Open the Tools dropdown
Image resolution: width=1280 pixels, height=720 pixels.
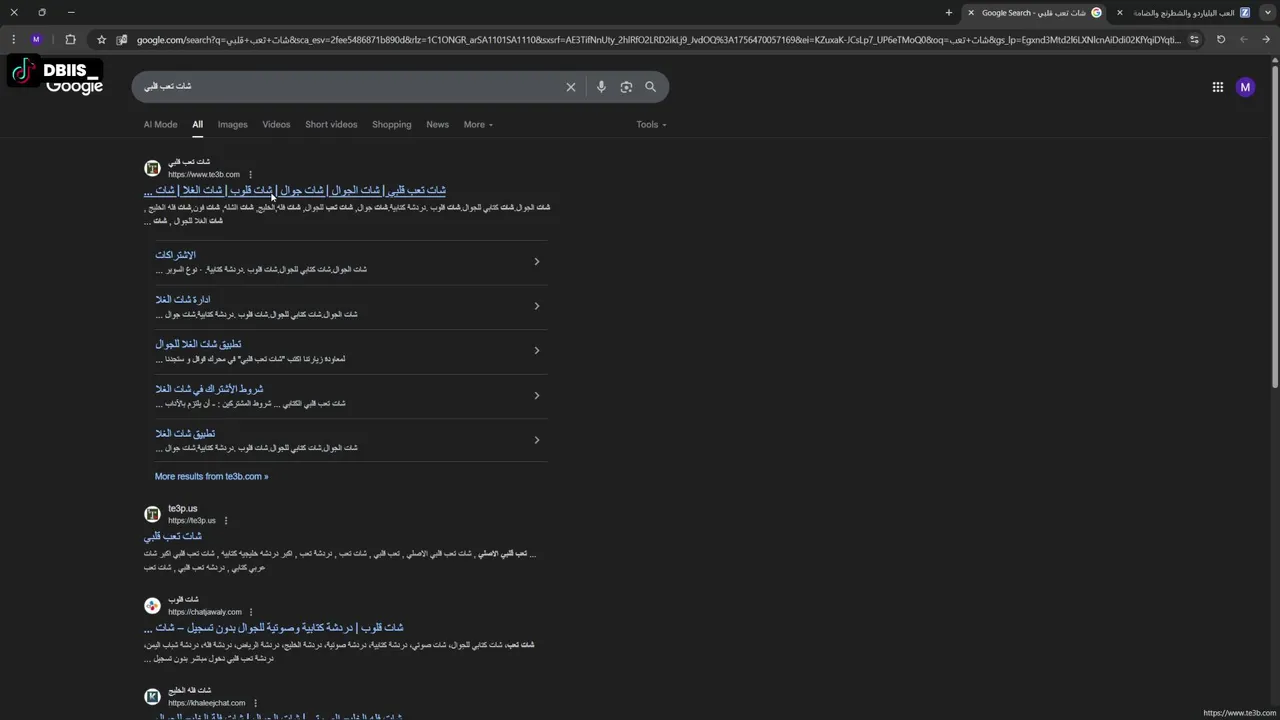coord(651,125)
